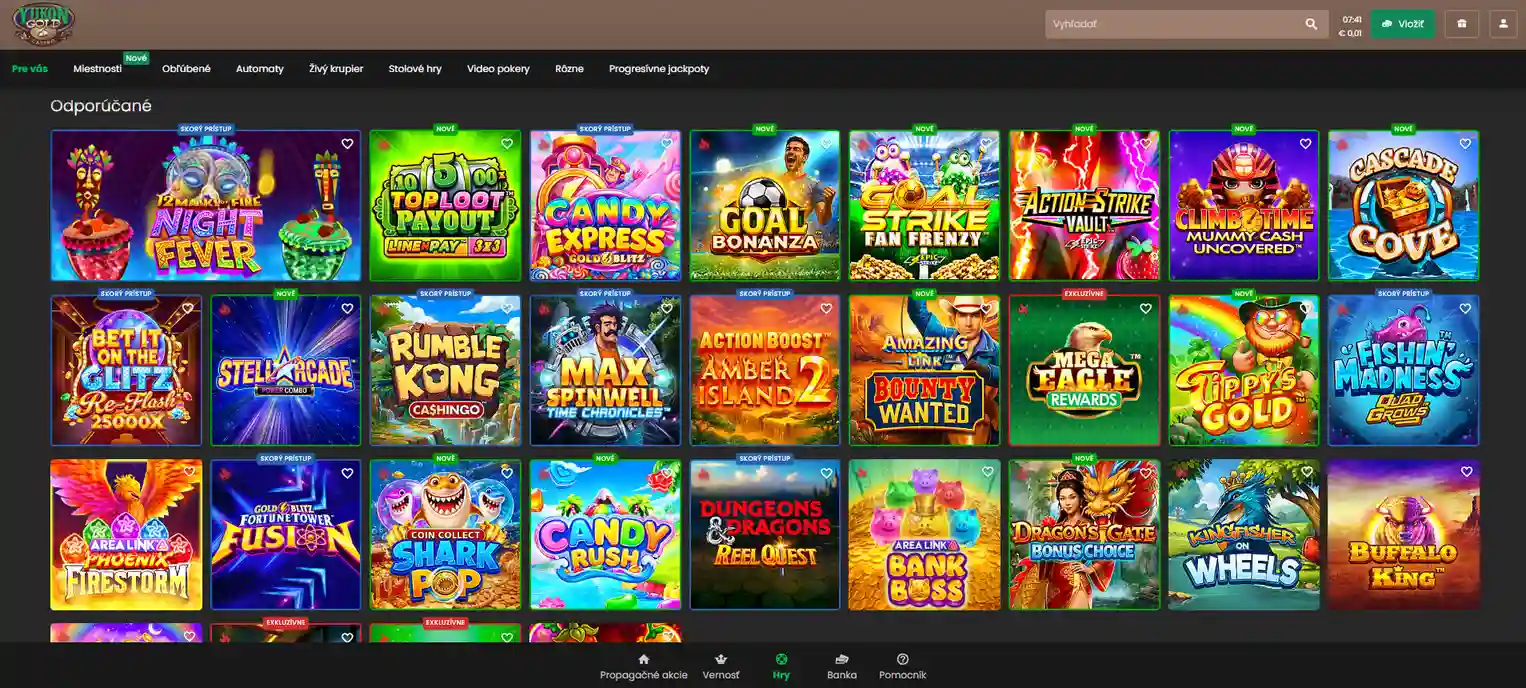Click the Odporúčané section heading
The image size is (1526, 688).
101,106
